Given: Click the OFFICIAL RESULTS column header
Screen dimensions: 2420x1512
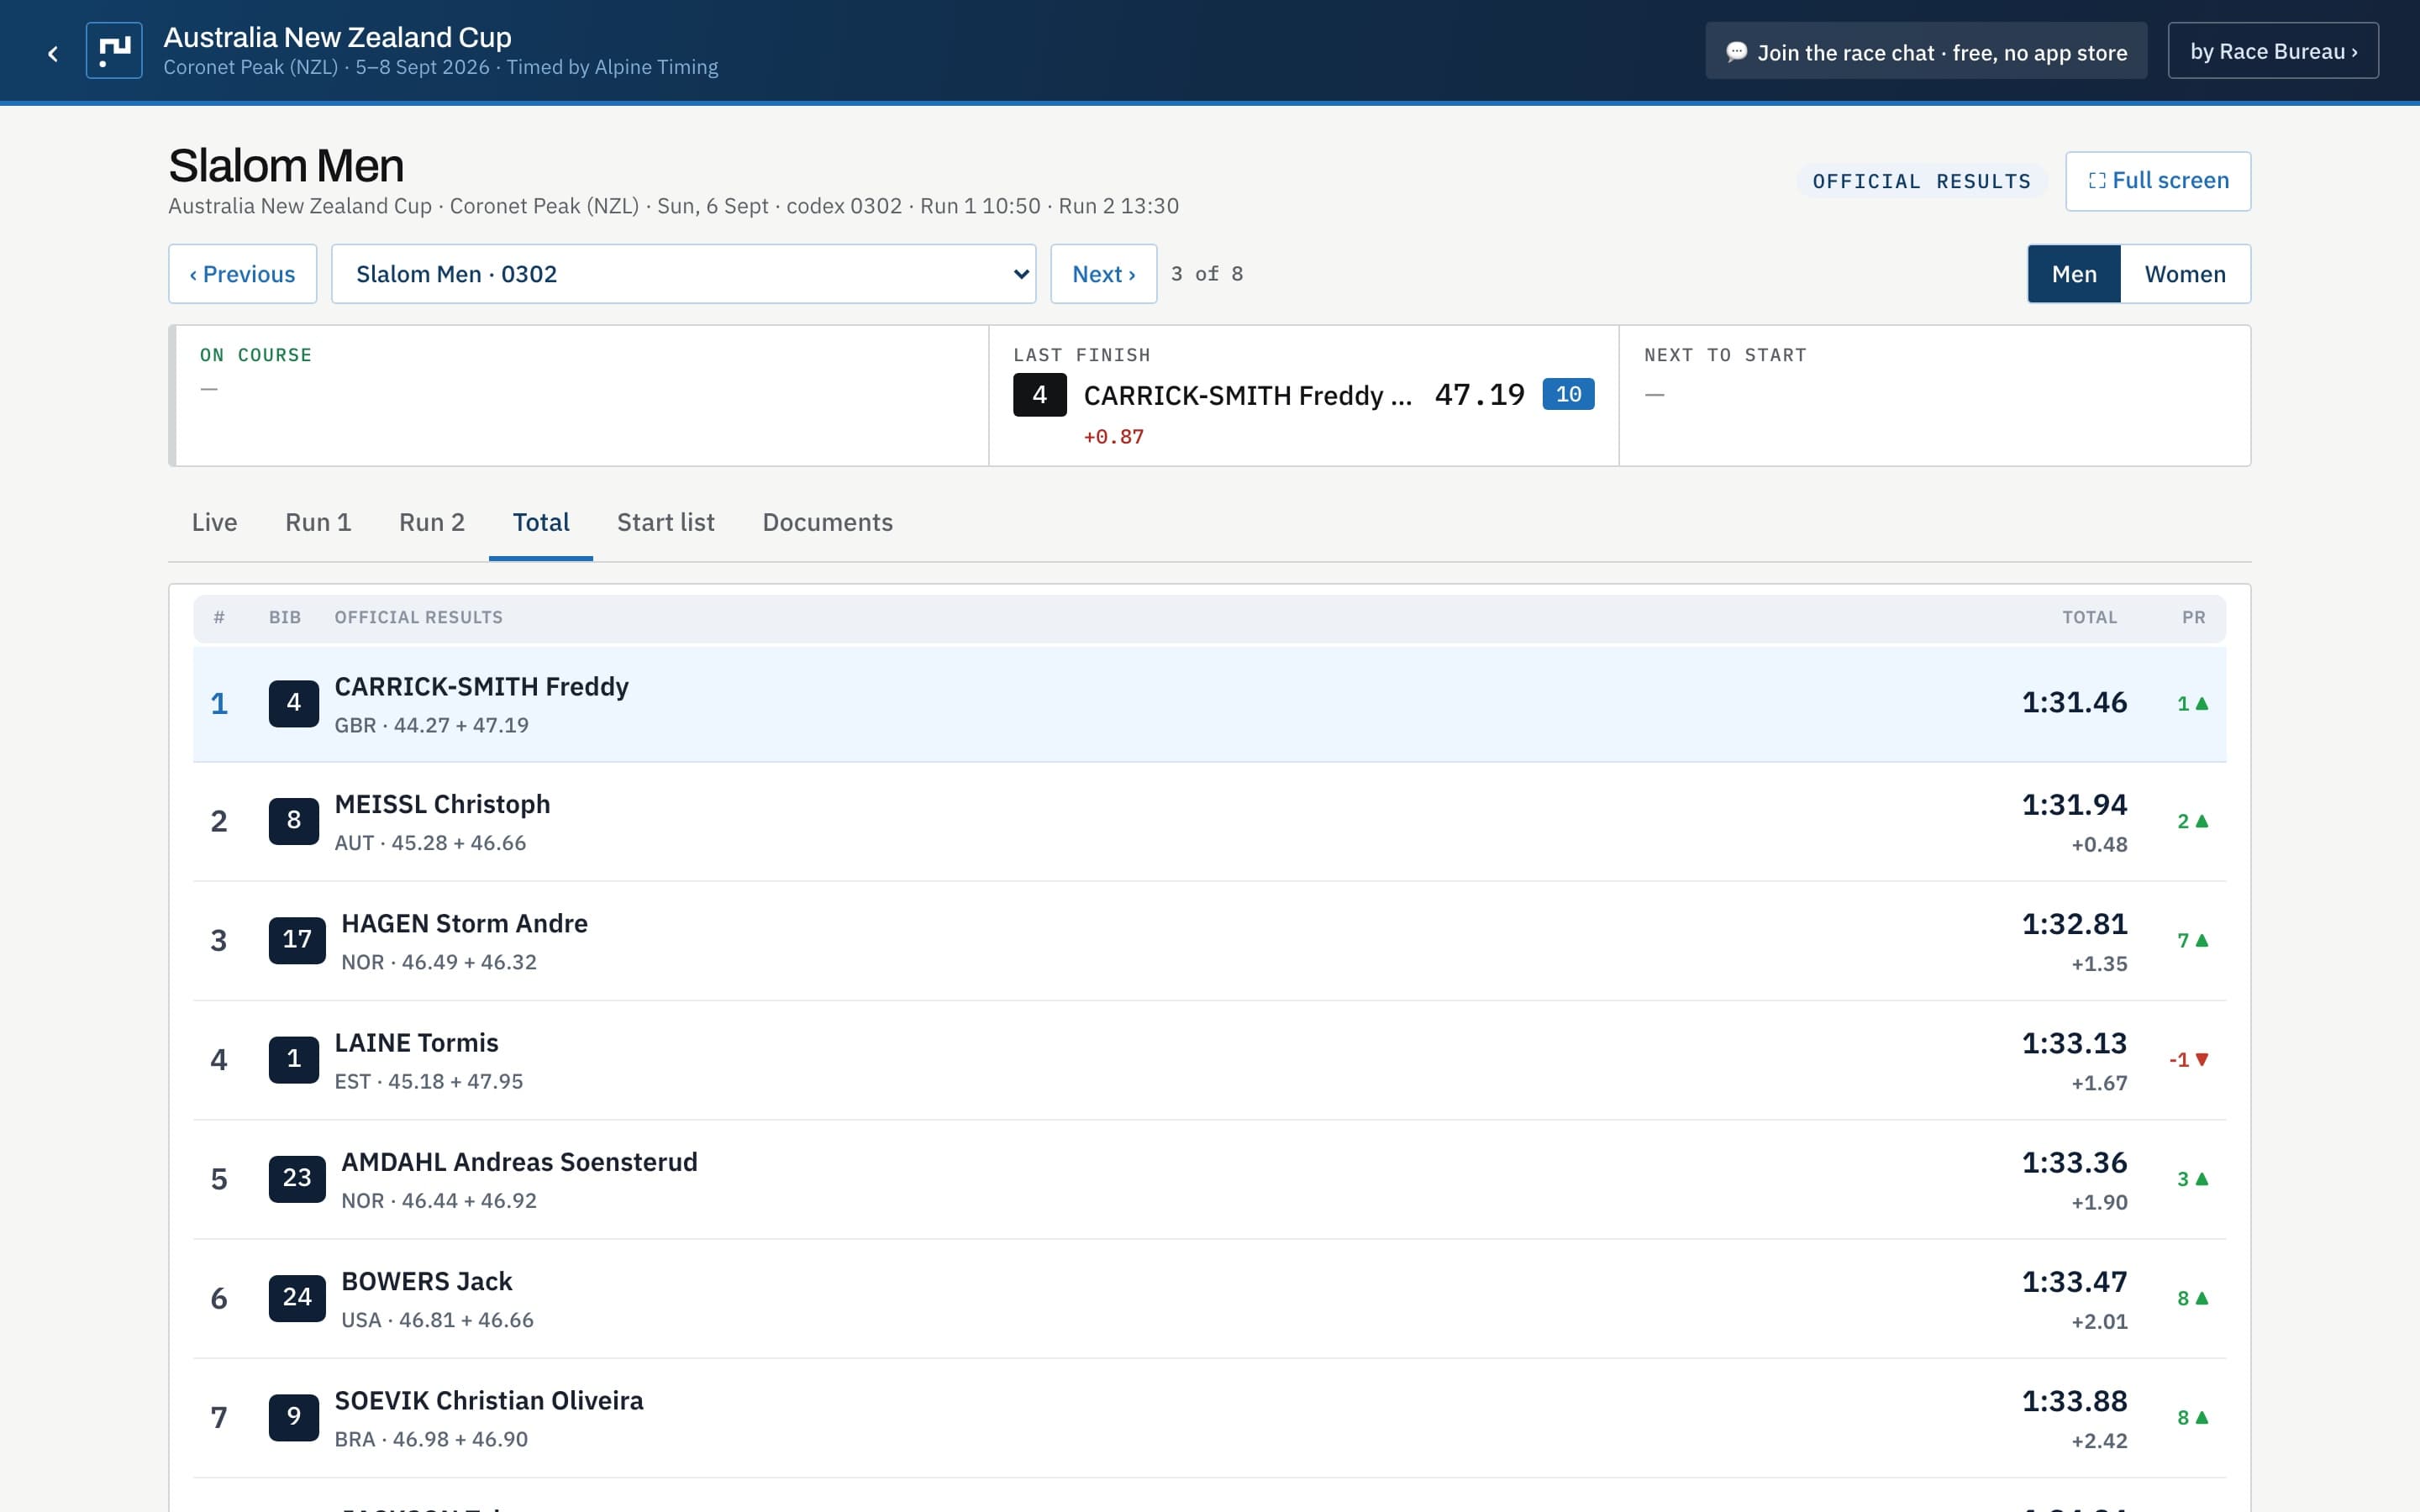Looking at the screenshot, I should 418,618.
